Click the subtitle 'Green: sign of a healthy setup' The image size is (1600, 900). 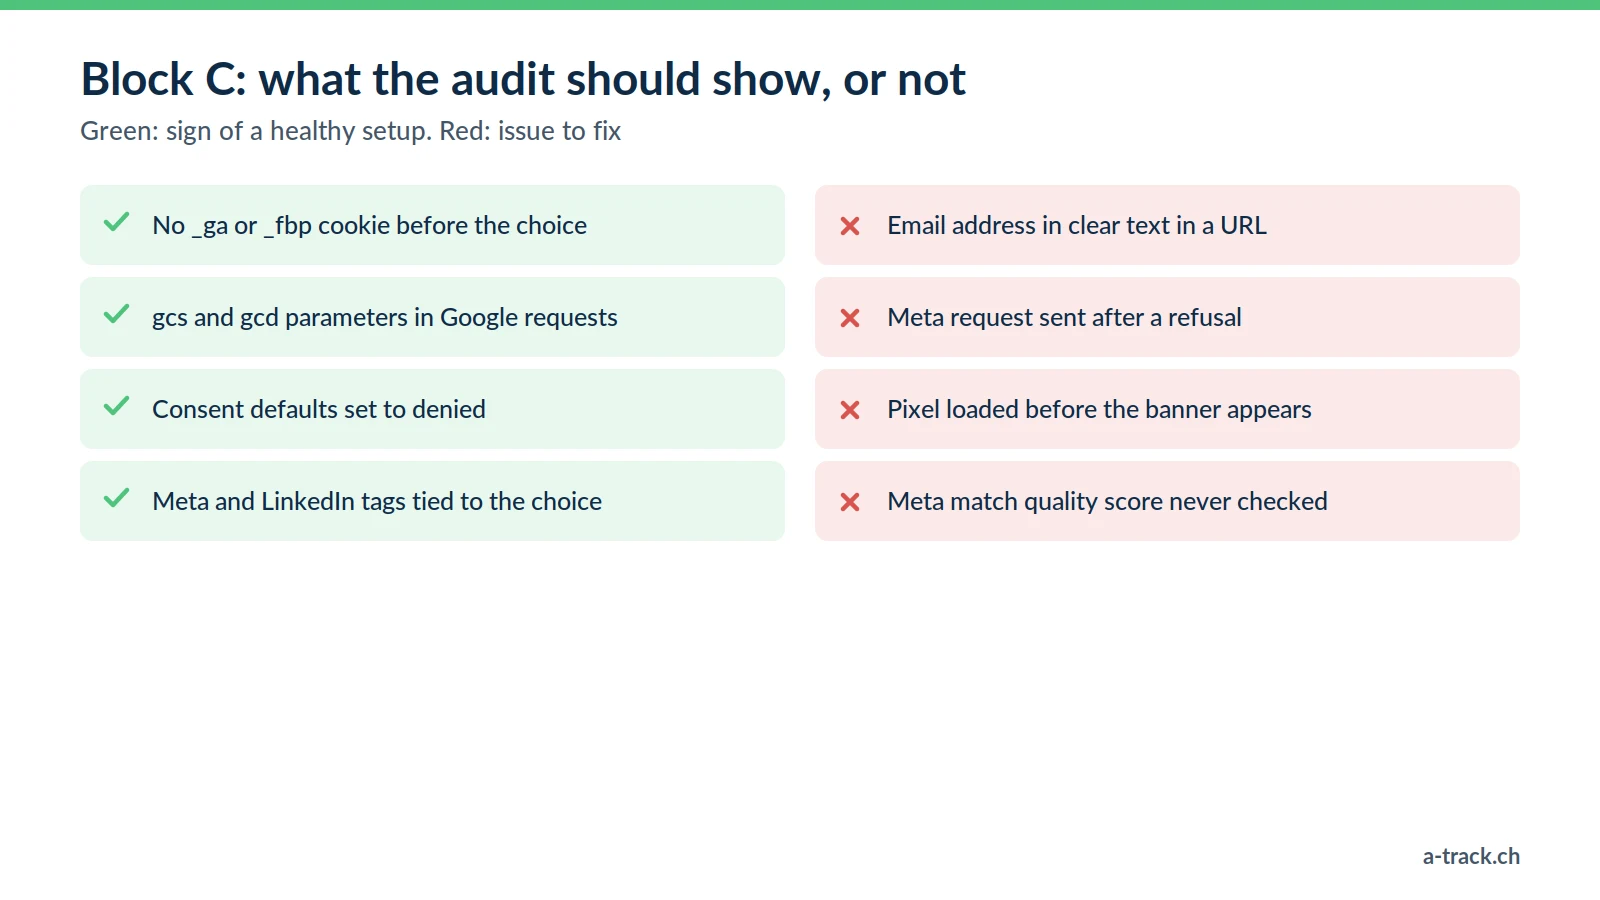click(256, 131)
